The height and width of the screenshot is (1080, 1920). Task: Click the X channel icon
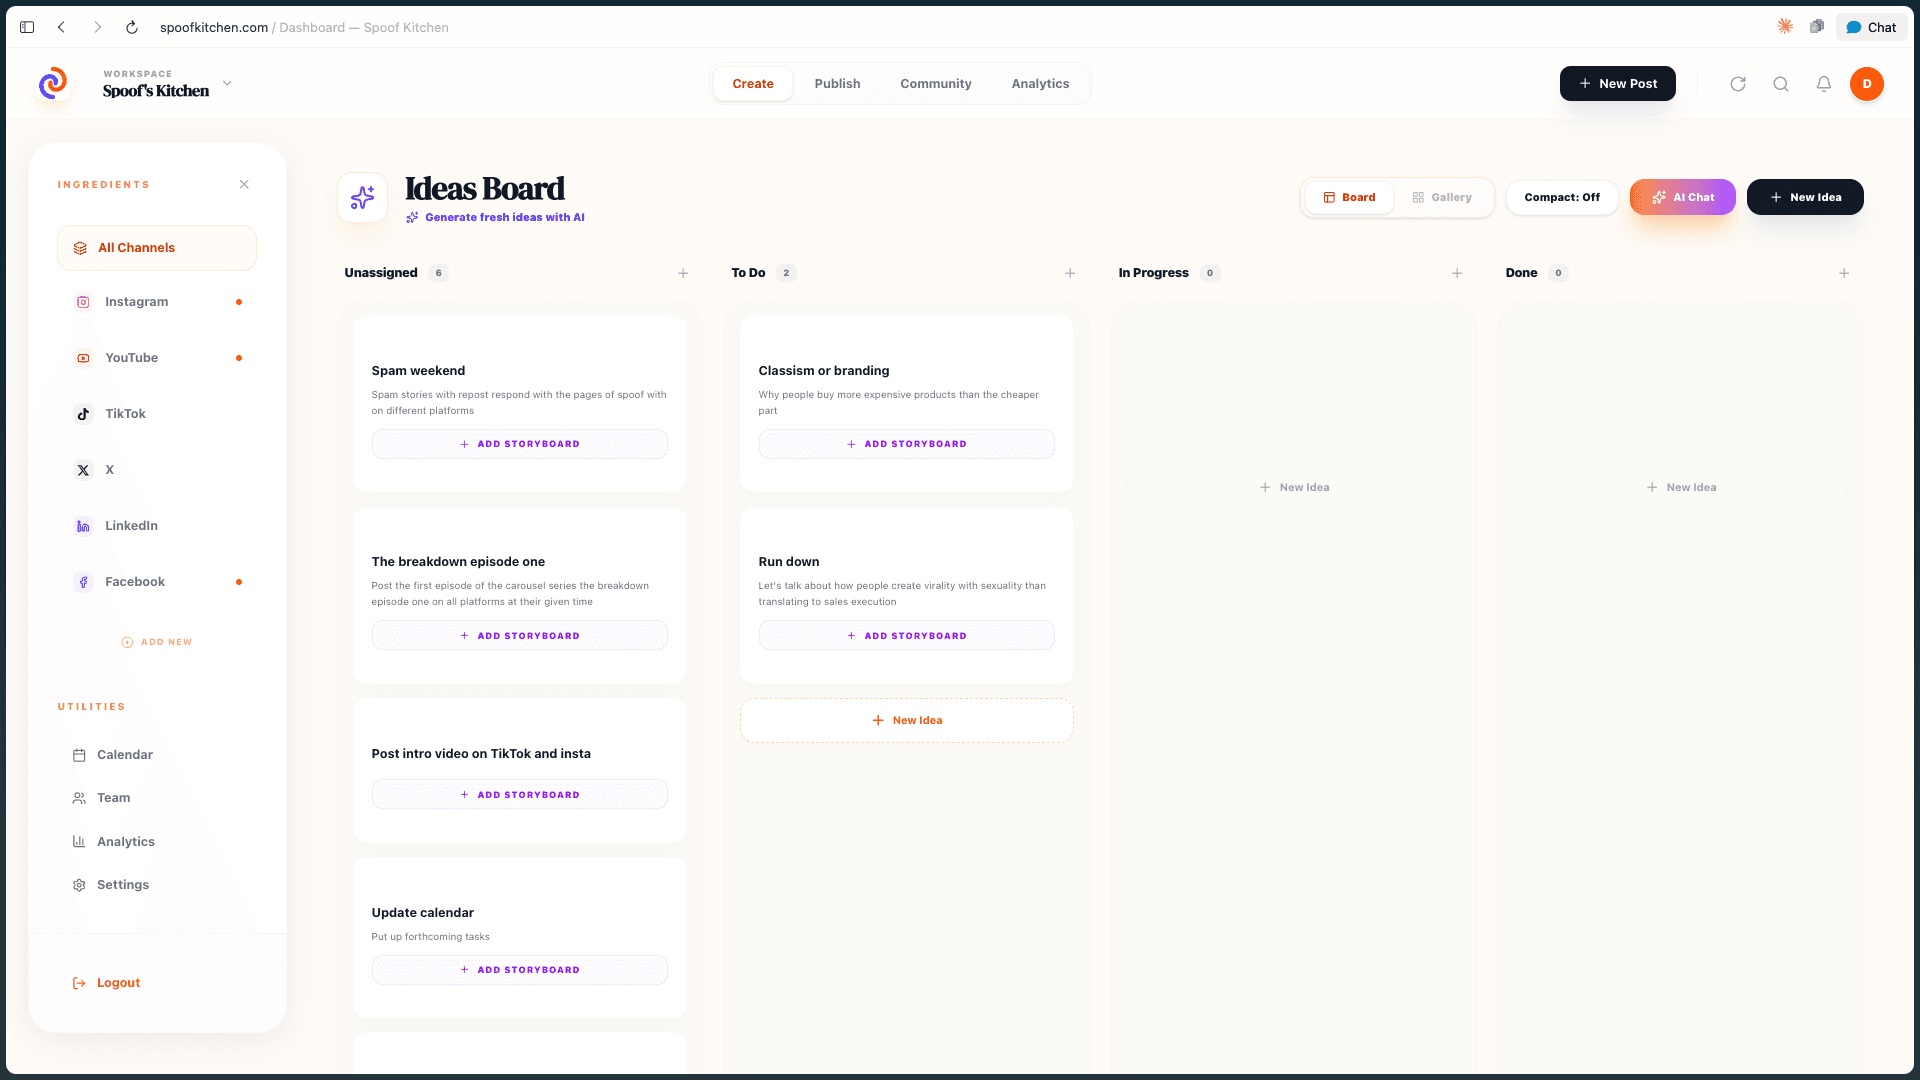click(x=84, y=470)
